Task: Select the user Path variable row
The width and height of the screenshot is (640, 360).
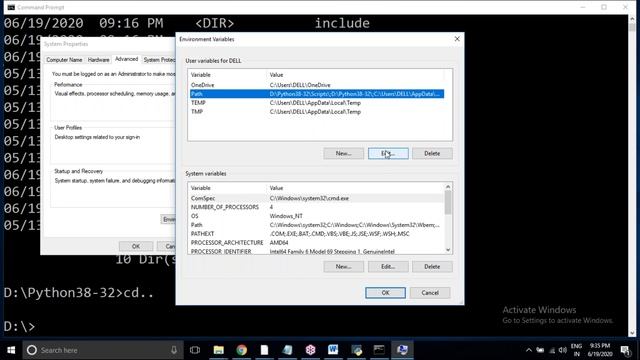Action: coord(317,94)
